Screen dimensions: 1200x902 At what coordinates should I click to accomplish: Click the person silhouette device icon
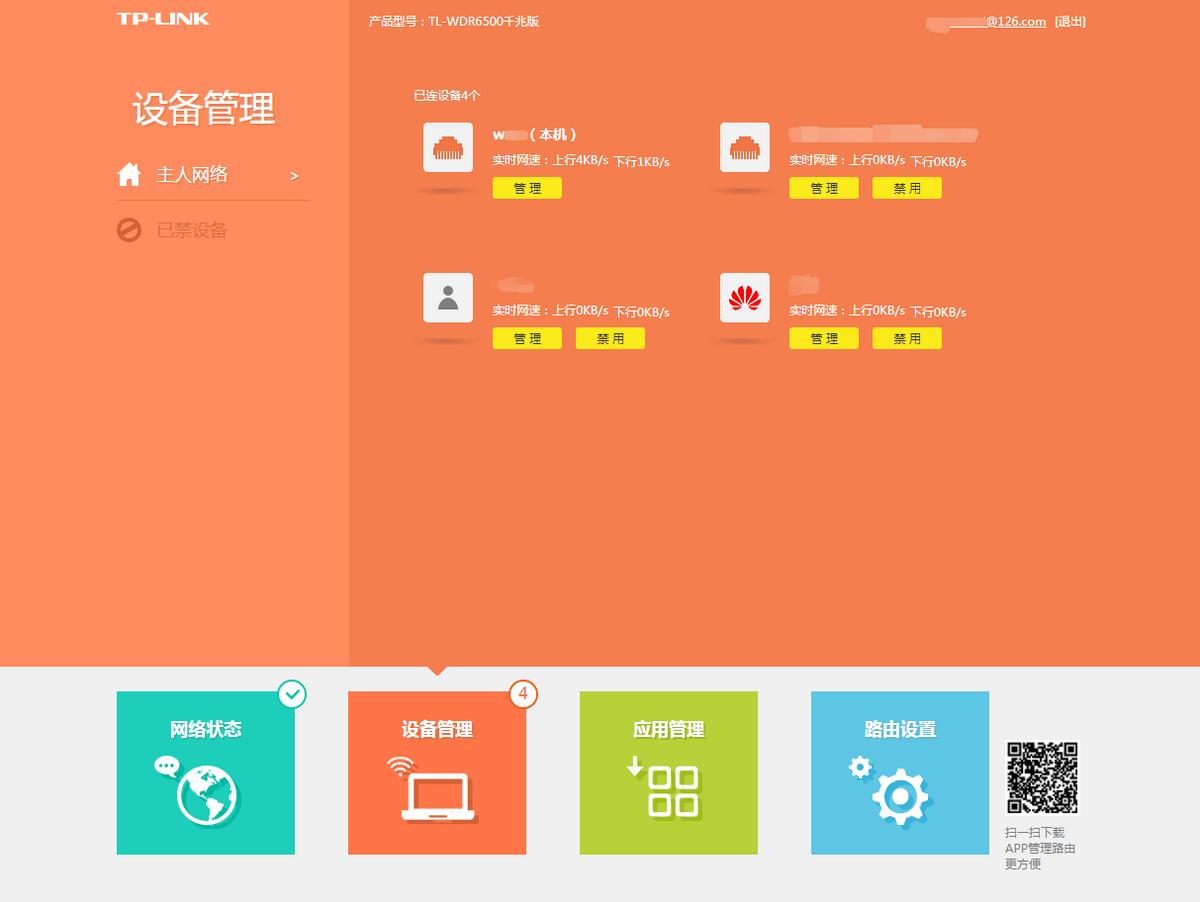pos(447,295)
